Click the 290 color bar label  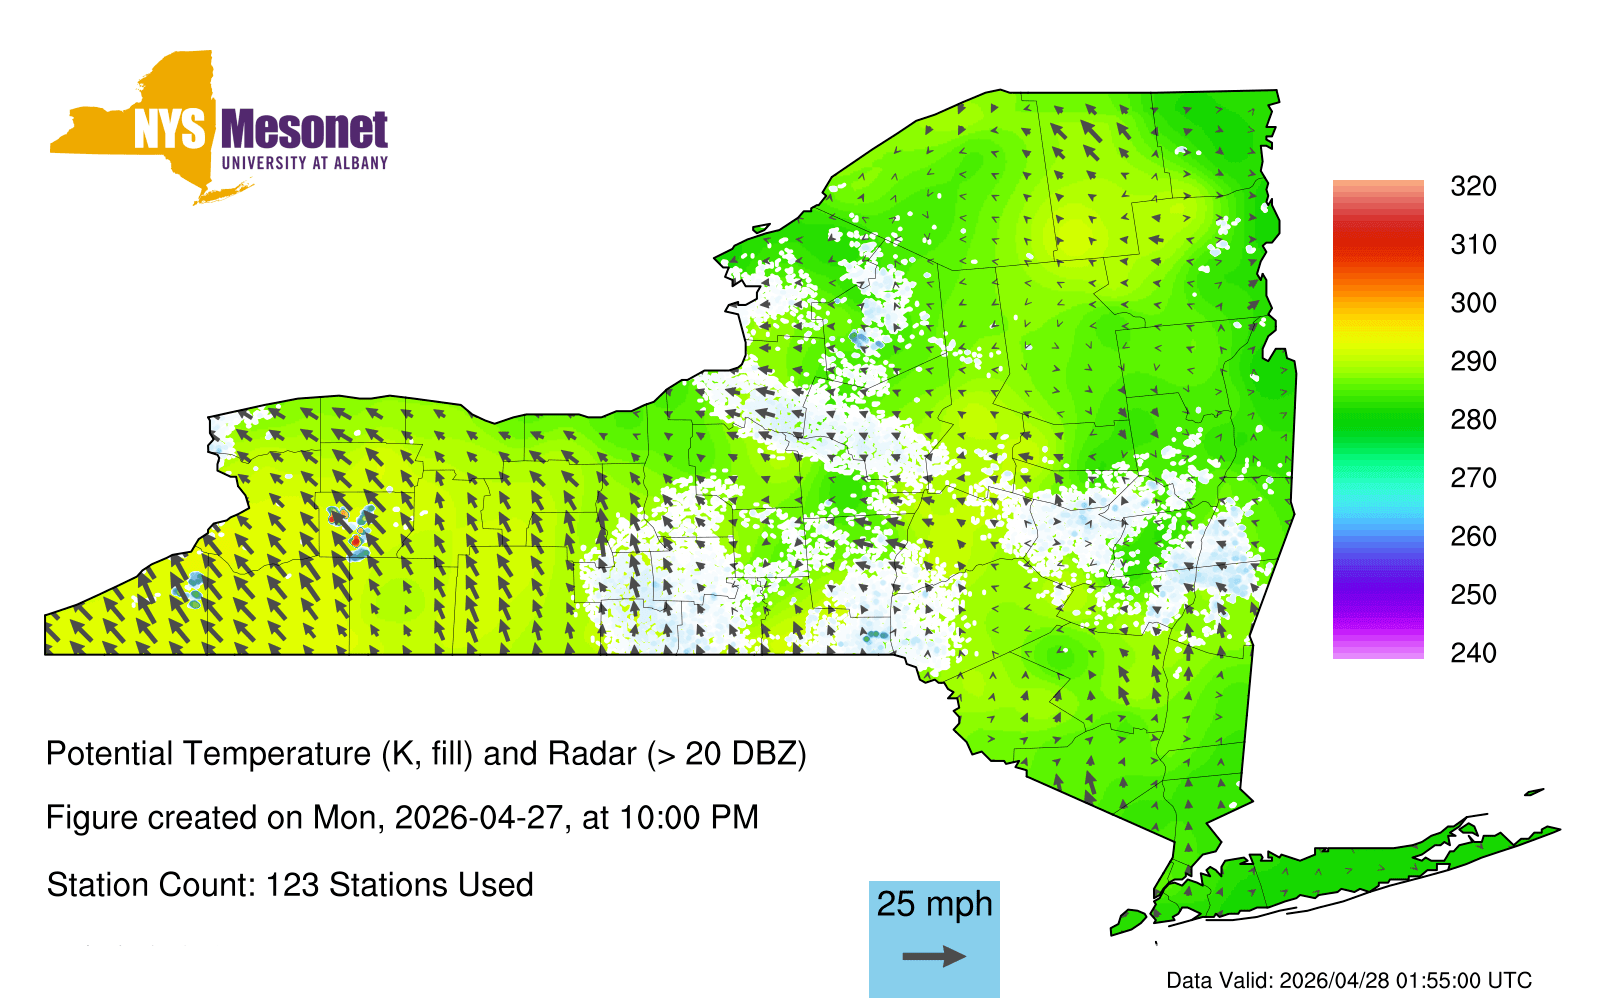pyautogui.click(x=1473, y=362)
